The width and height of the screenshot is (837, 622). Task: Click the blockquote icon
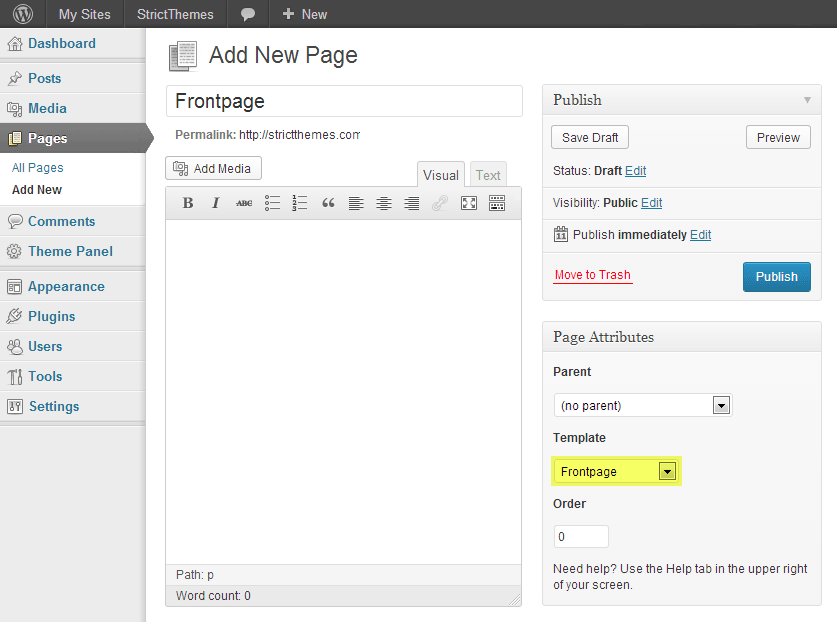(x=328, y=203)
